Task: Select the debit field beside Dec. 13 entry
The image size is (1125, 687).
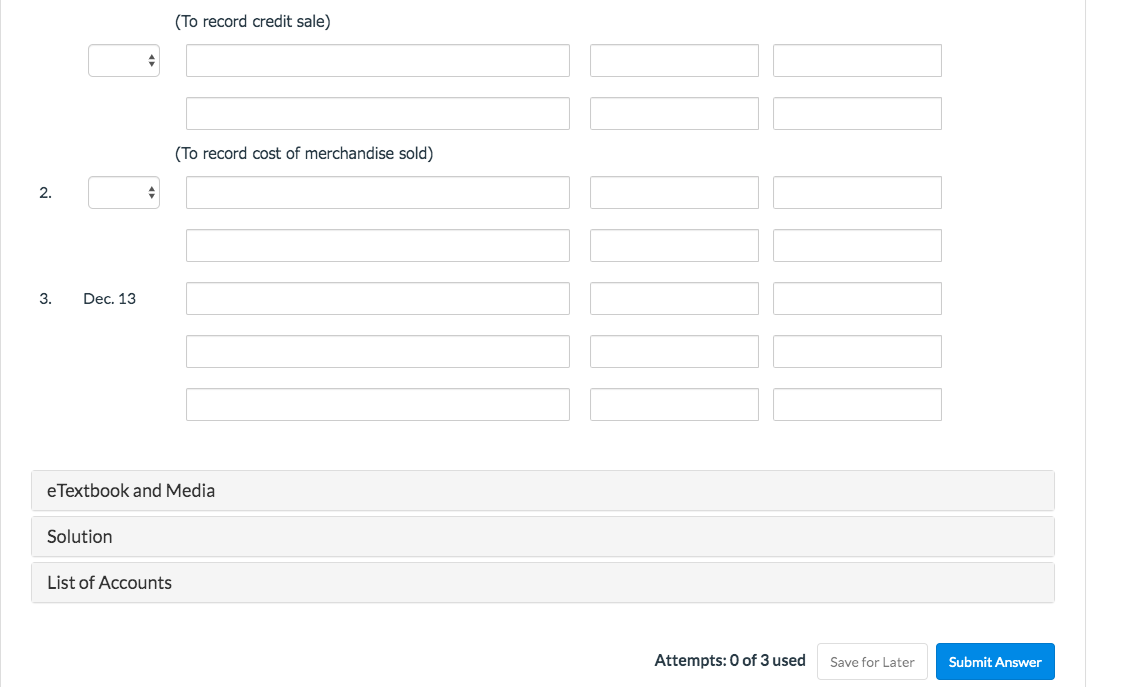Action: (x=674, y=298)
